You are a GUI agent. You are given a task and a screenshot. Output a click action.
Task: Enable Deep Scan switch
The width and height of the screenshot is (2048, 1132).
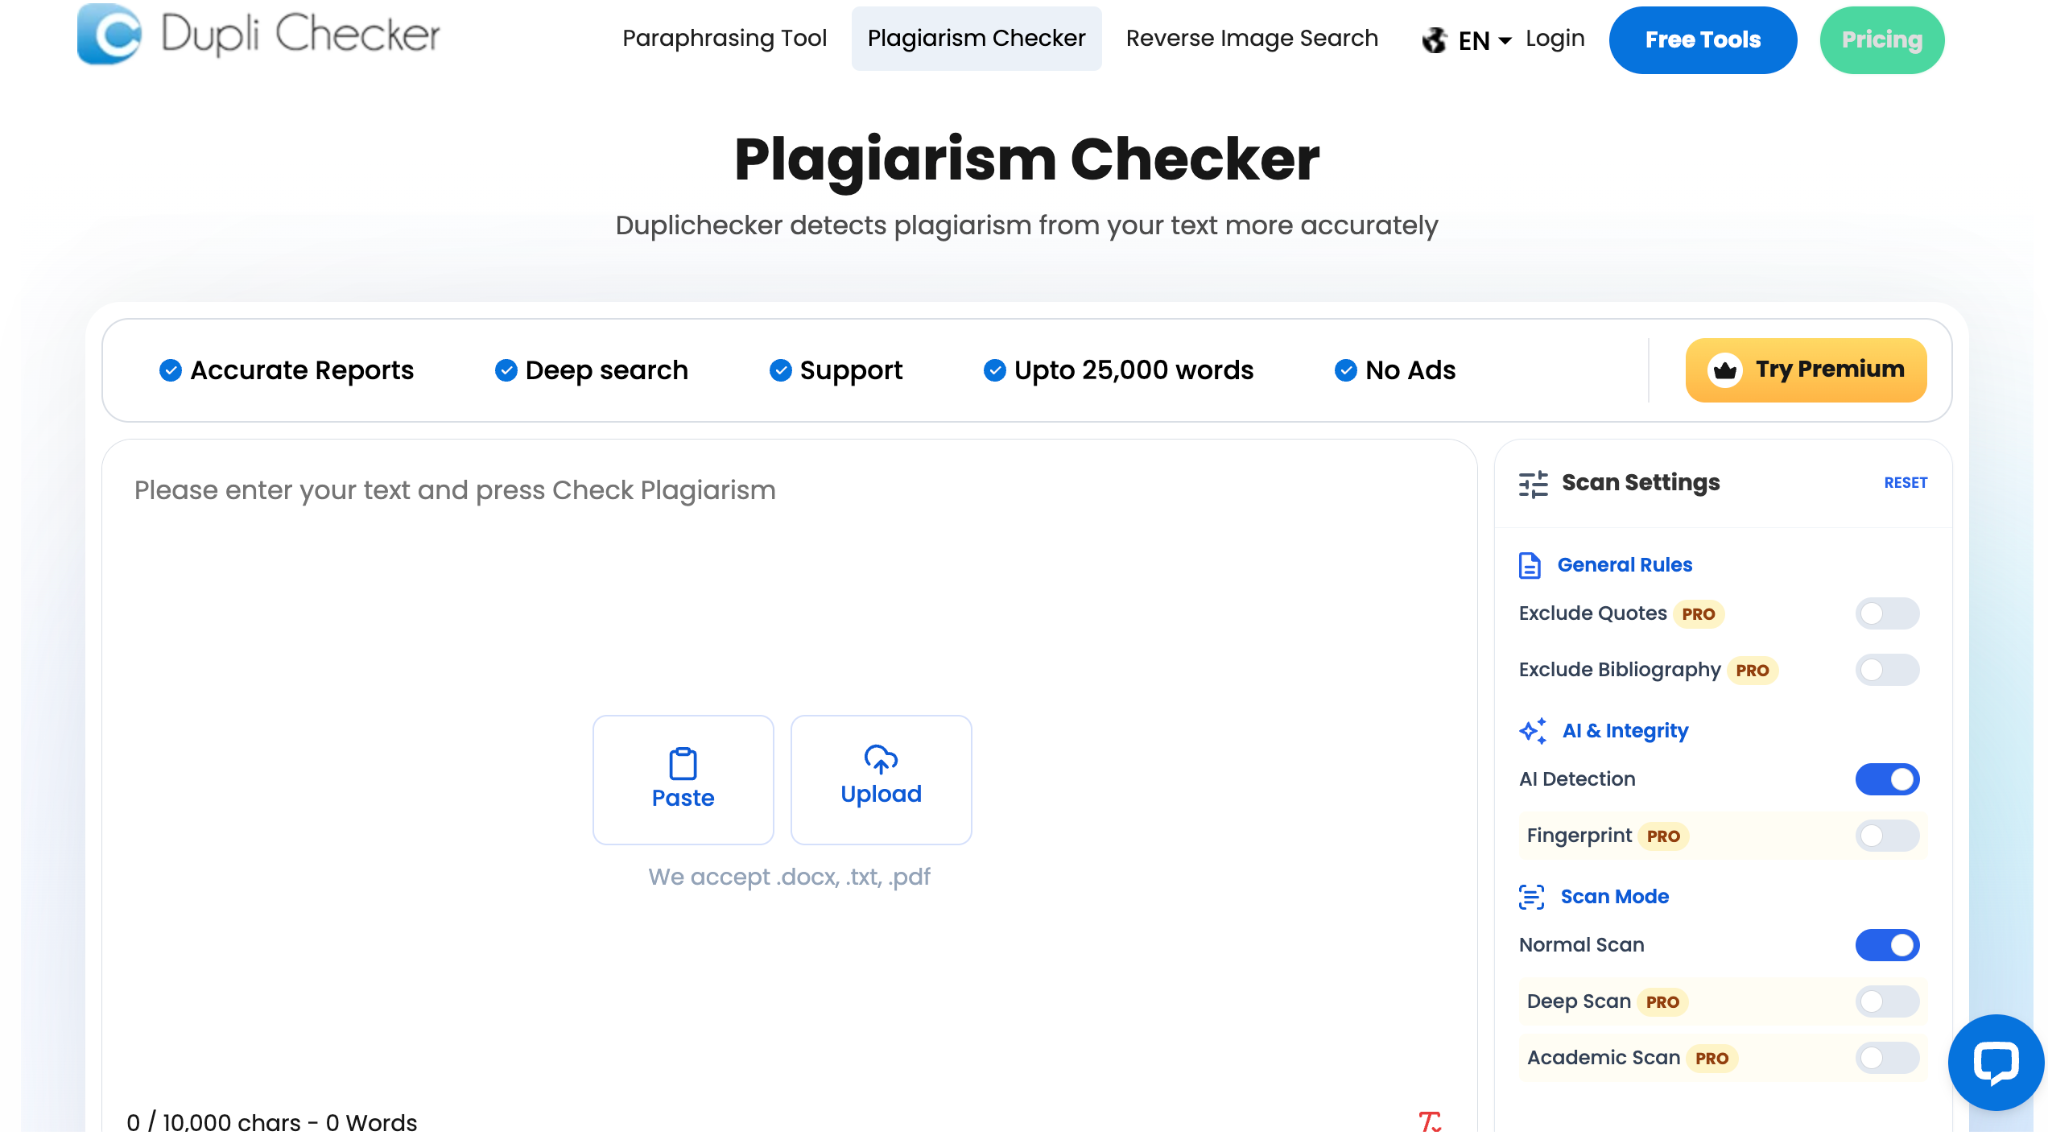tap(1887, 1001)
